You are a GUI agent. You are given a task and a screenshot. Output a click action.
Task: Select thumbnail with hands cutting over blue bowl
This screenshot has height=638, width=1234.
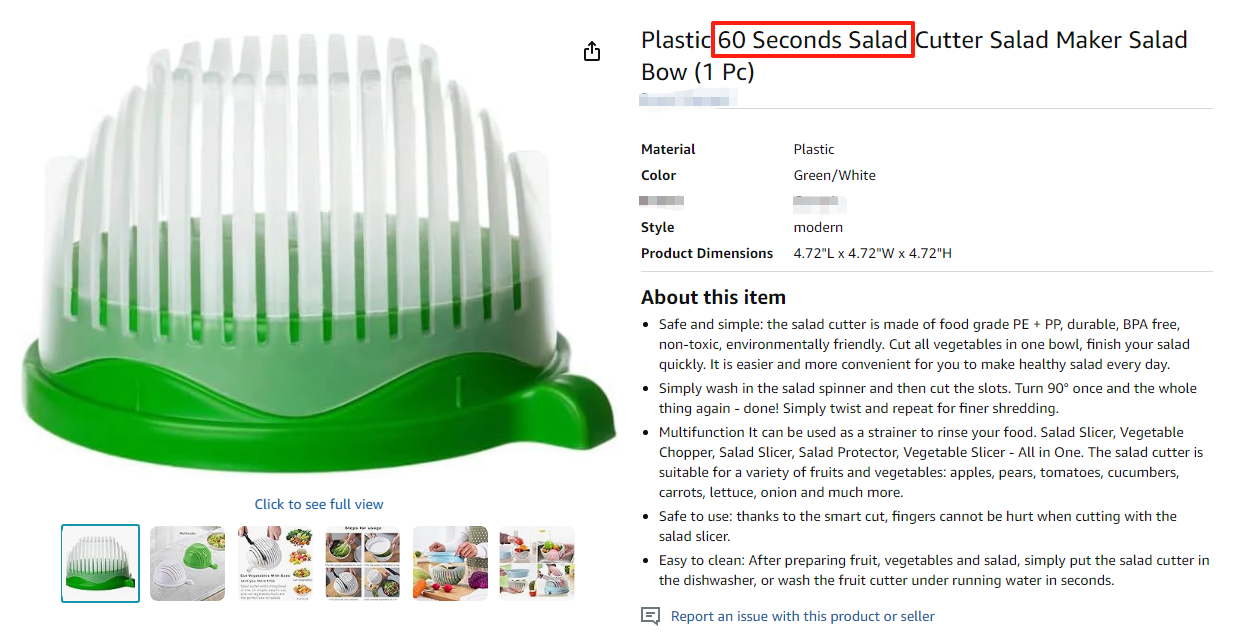coord(450,563)
